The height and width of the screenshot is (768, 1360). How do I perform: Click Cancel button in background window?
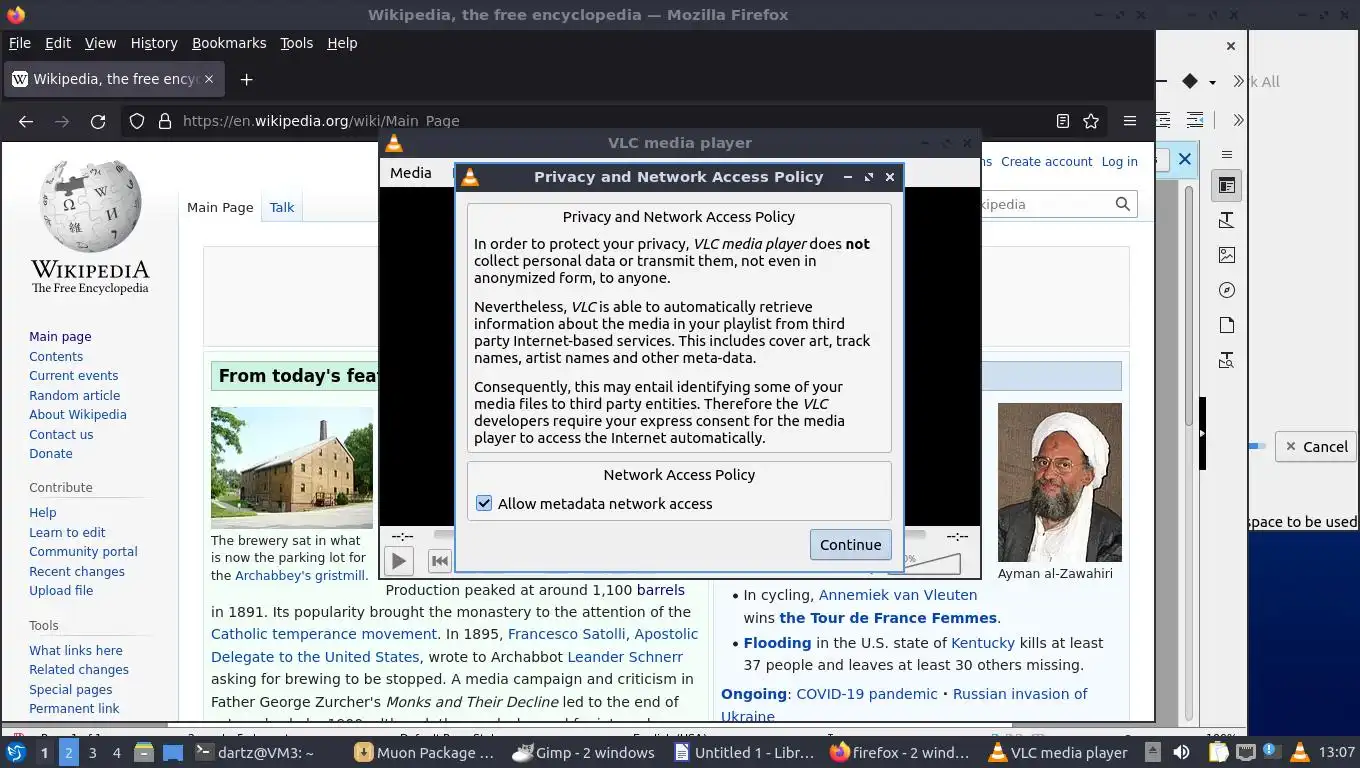[1315, 447]
